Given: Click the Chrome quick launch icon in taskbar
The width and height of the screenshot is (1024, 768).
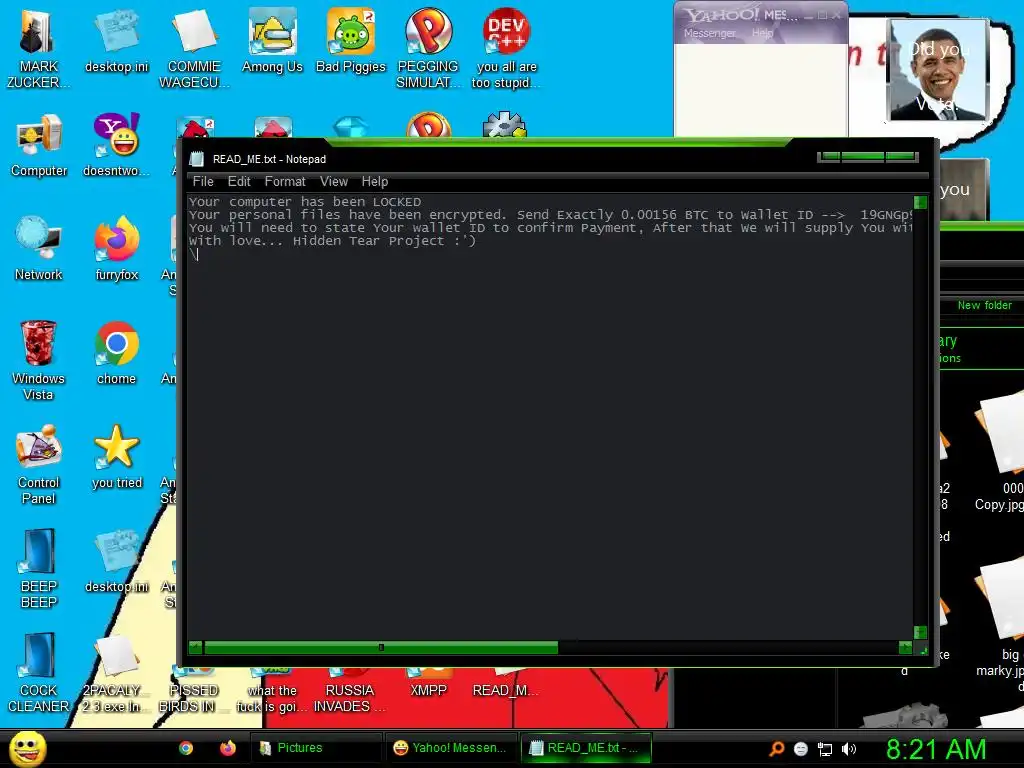Looking at the screenshot, I should point(186,748).
